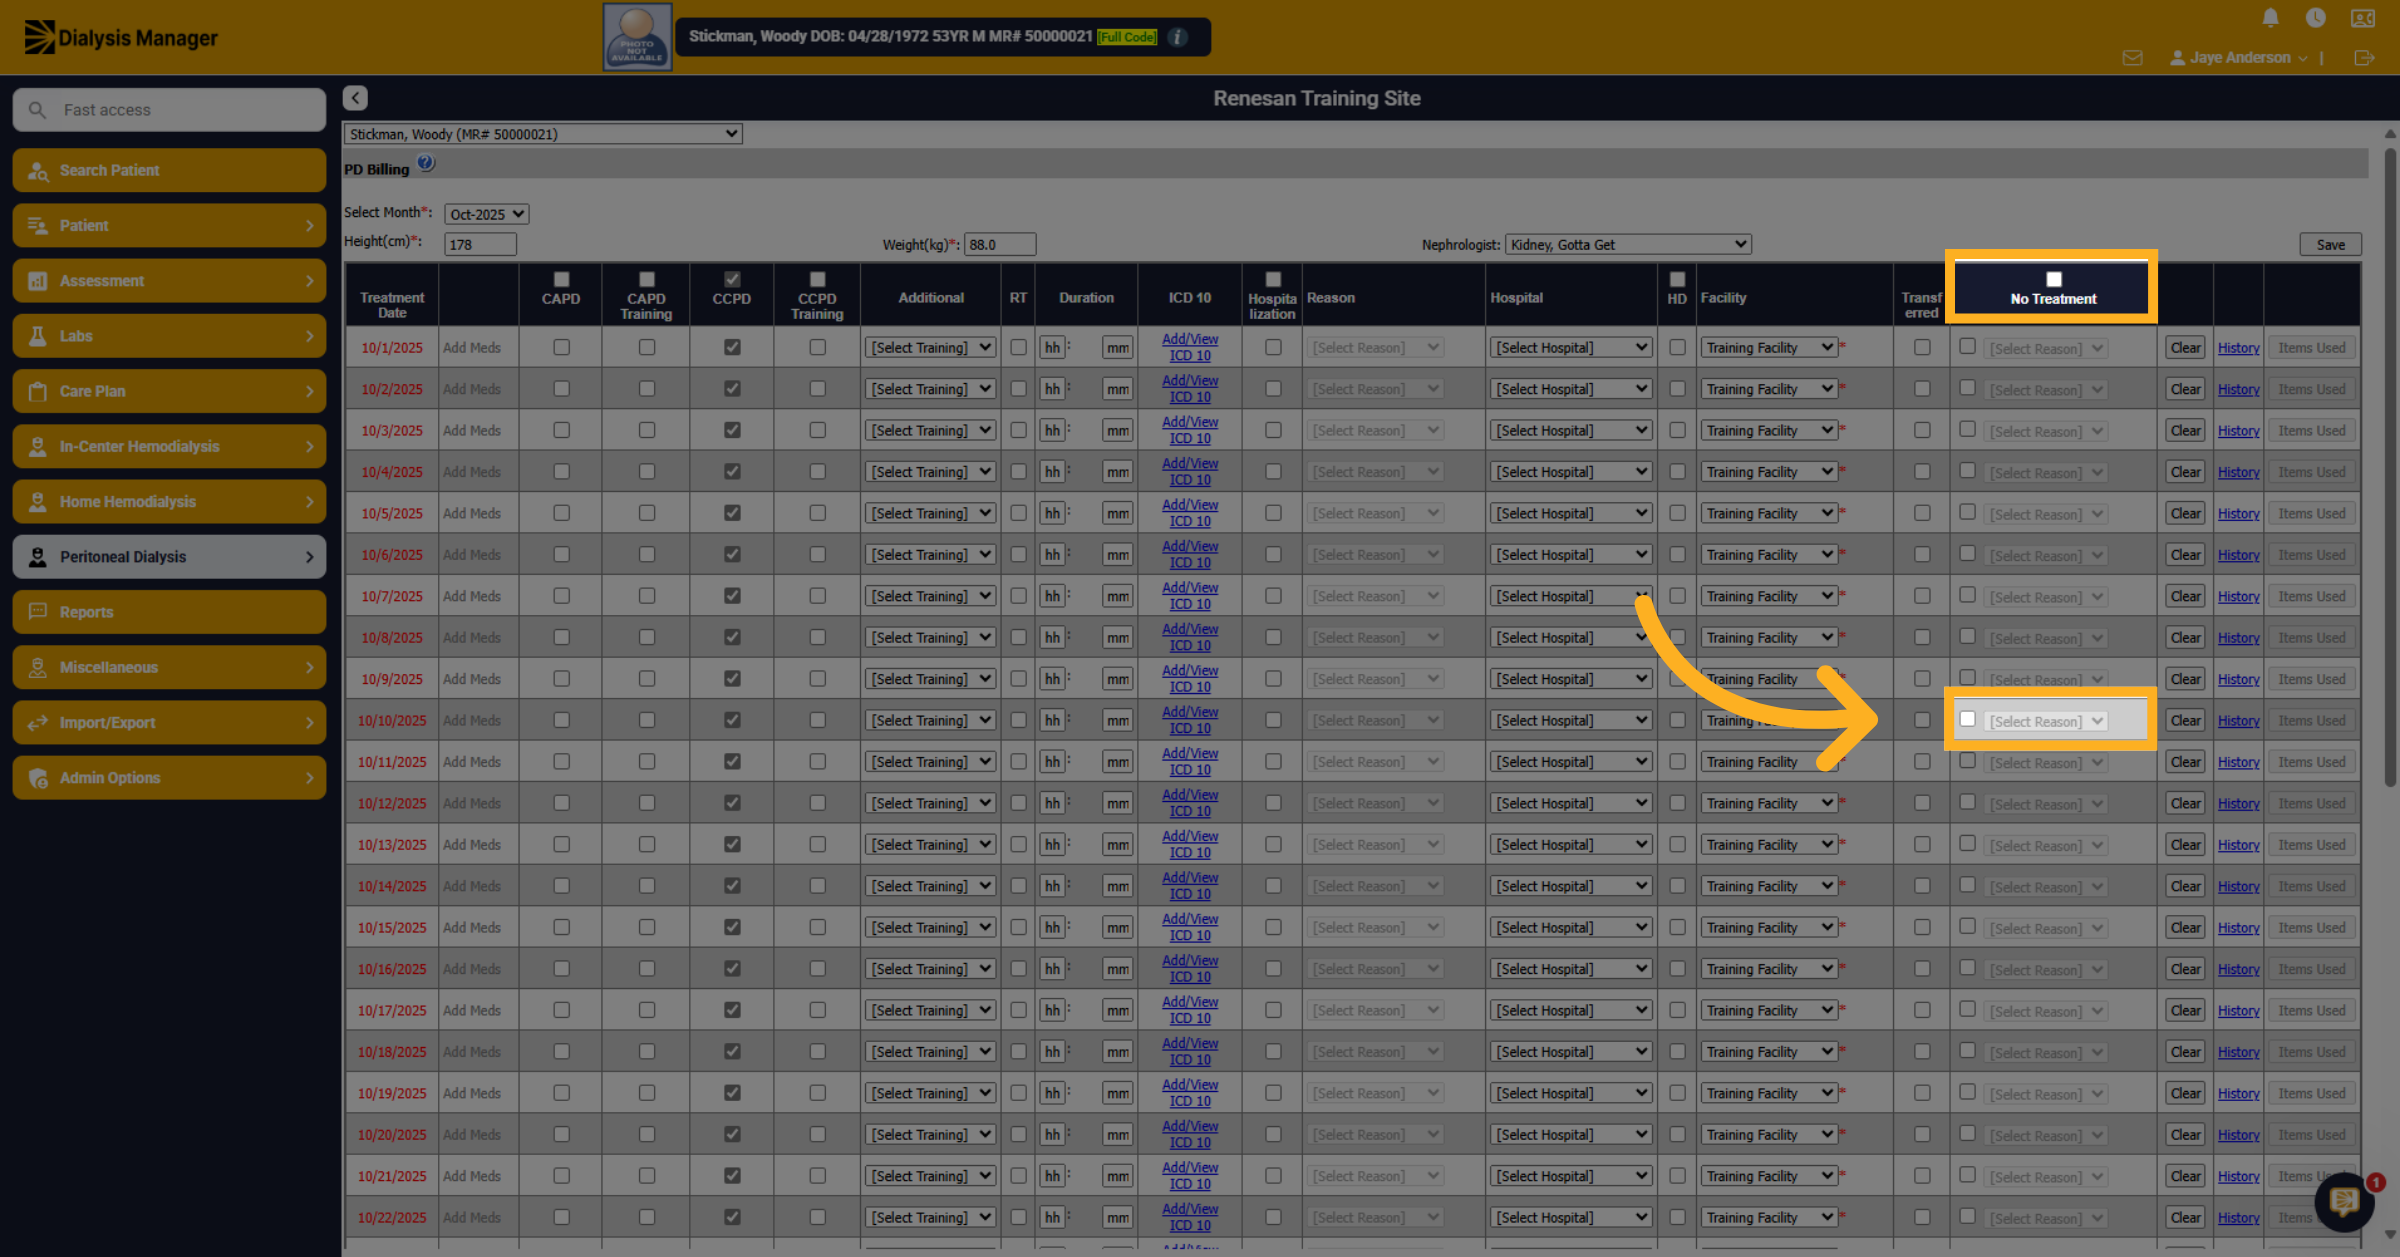2400x1257 pixels.
Task: Check No Treatment box for 10/10/2025
Action: click(1967, 719)
